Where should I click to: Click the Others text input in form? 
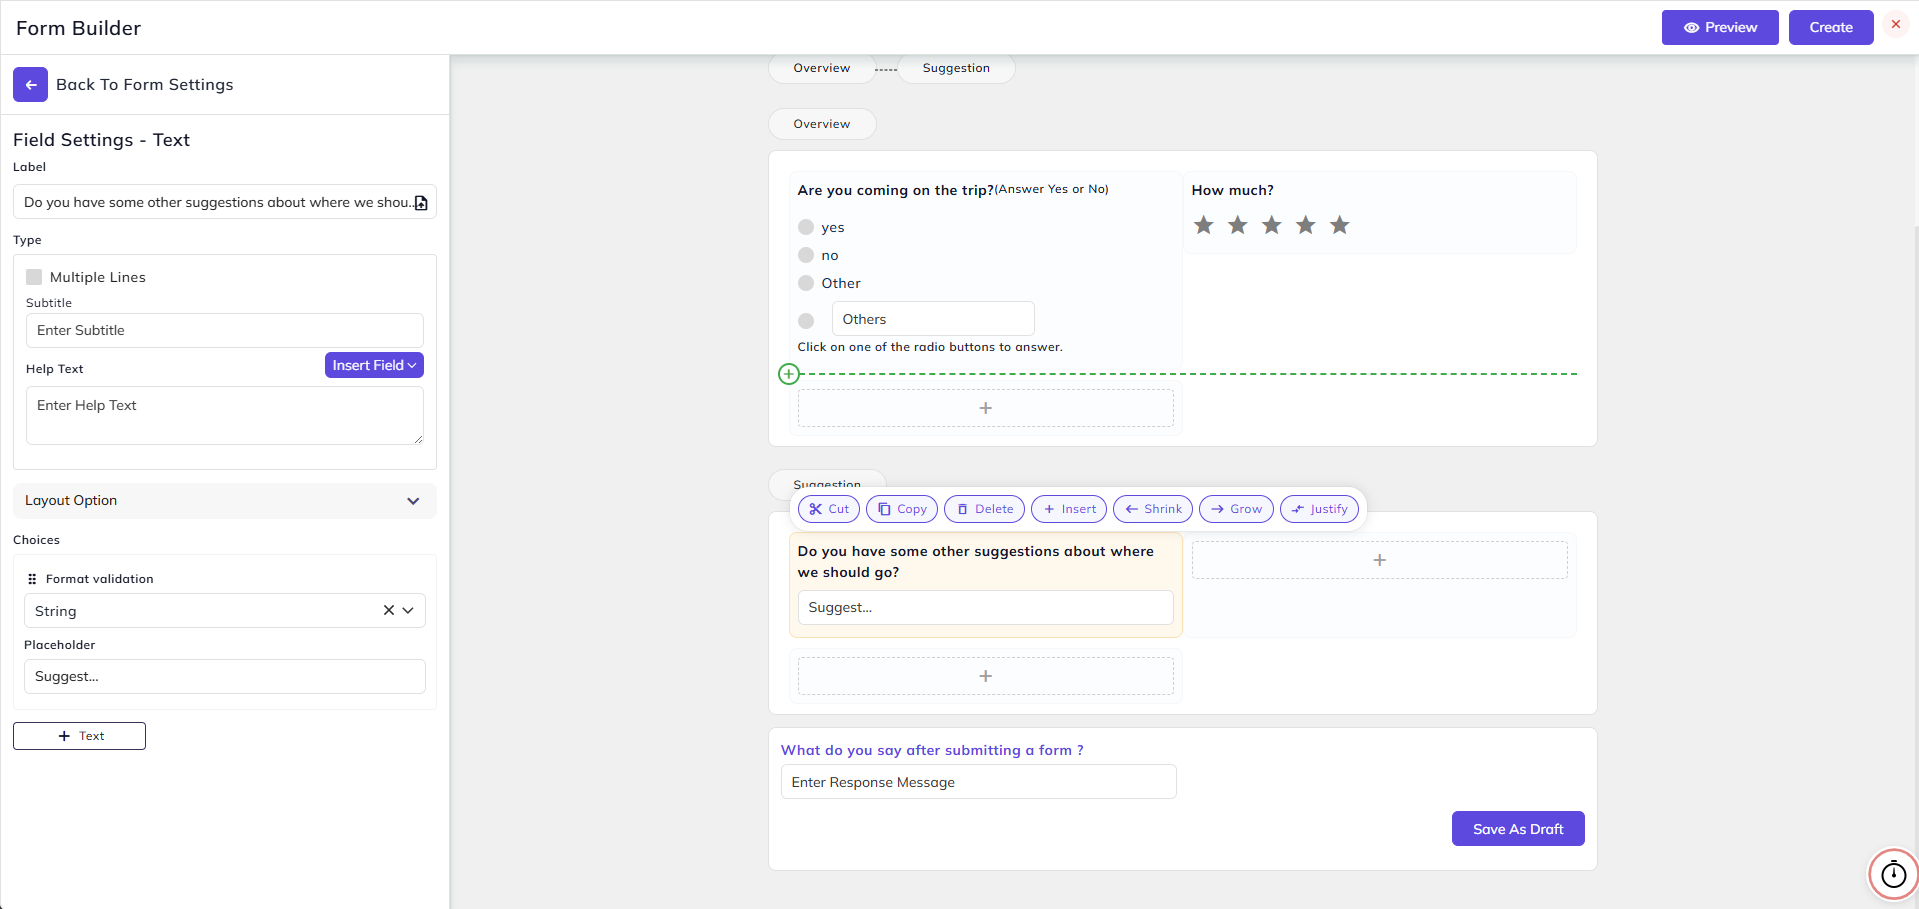[x=933, y=319]
